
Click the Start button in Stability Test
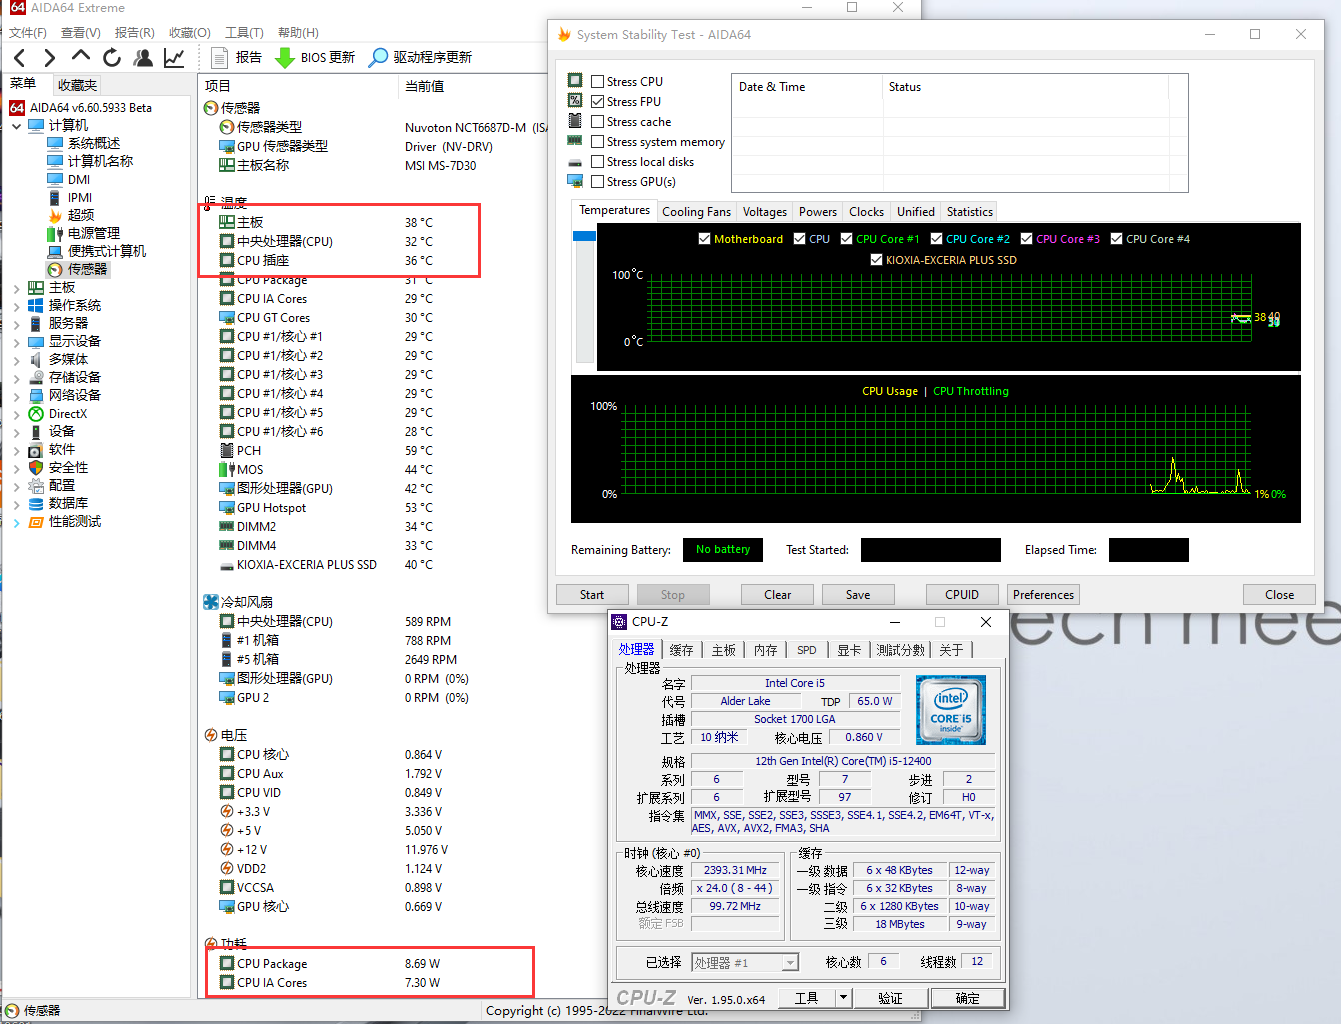pos(592,594)
